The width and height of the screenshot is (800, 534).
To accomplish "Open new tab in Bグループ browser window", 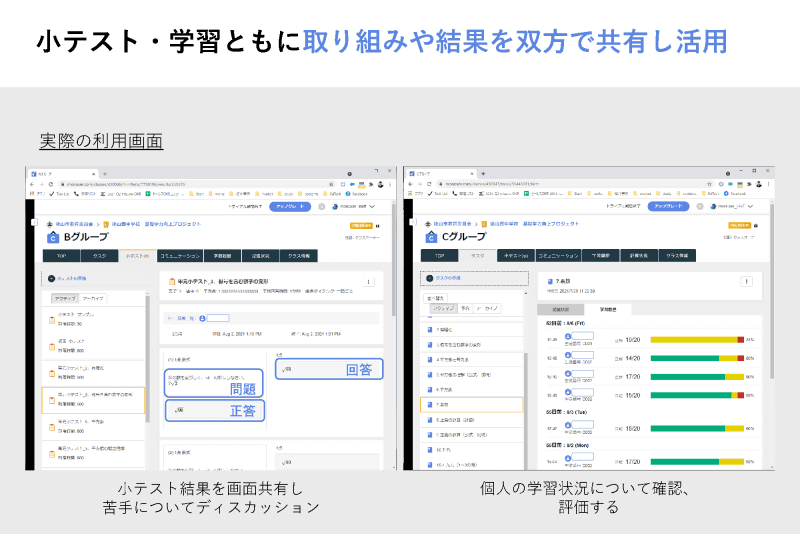I will point(105,174).
